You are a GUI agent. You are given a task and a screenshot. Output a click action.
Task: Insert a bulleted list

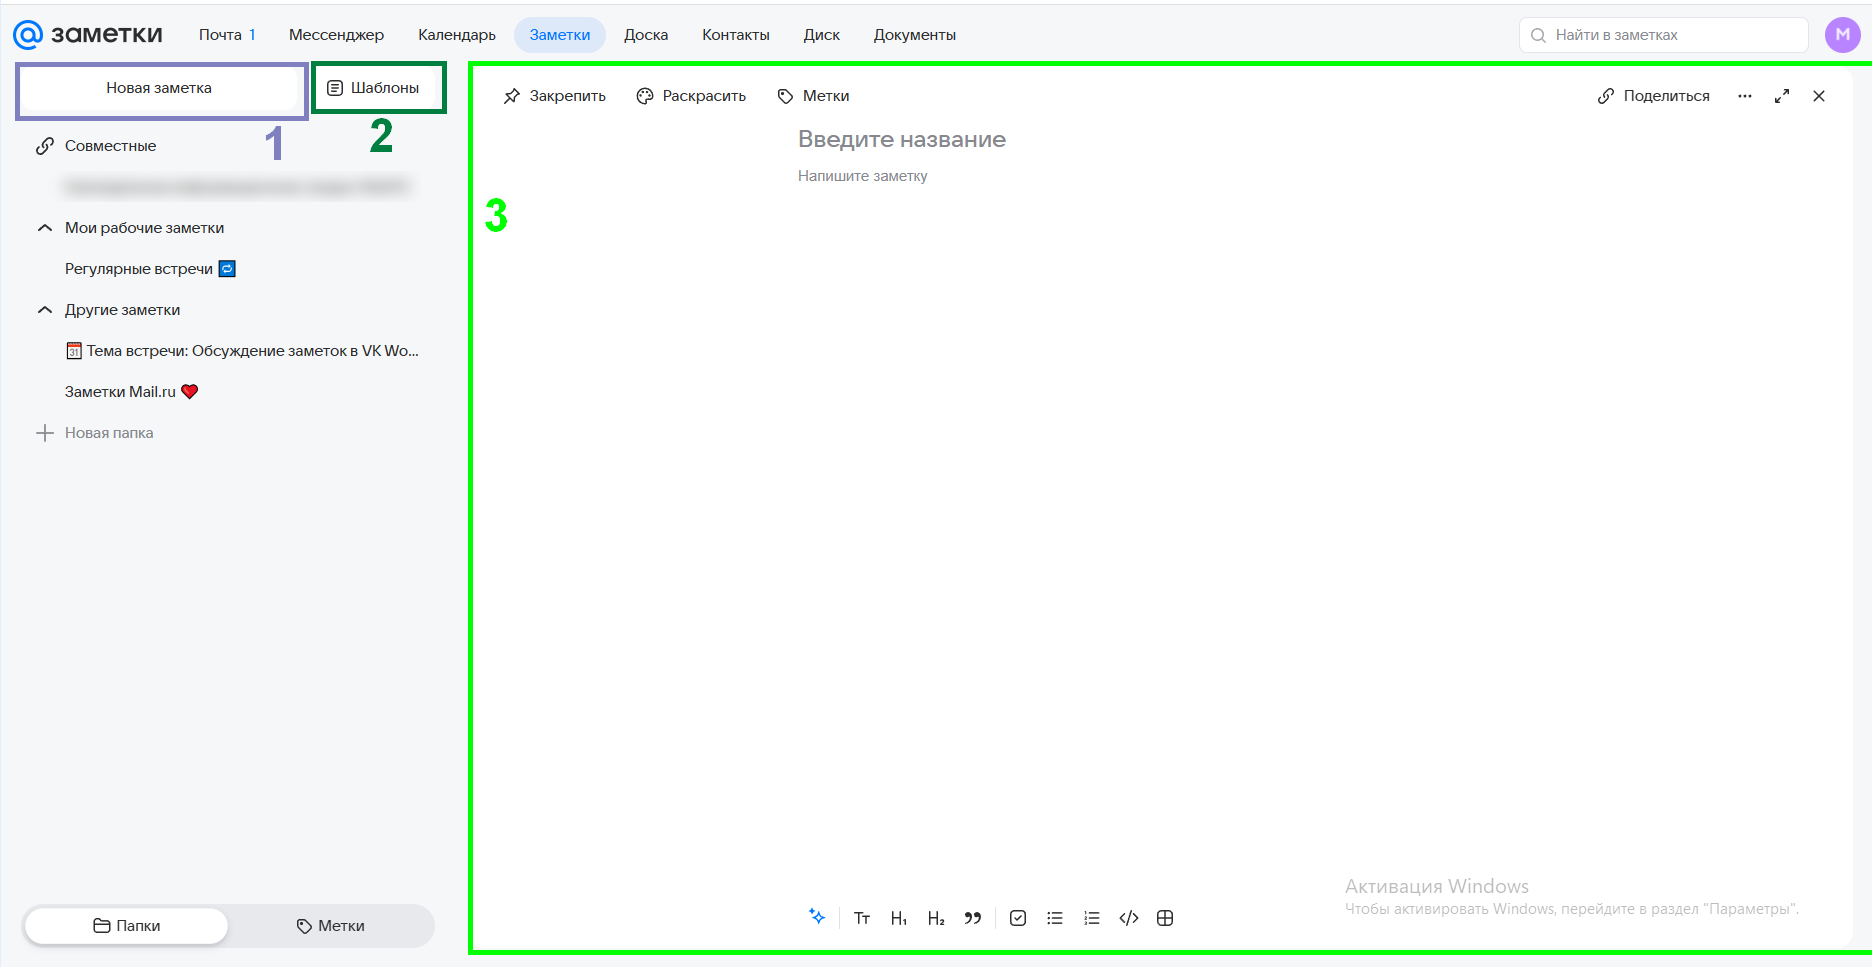coord(1055,918)
